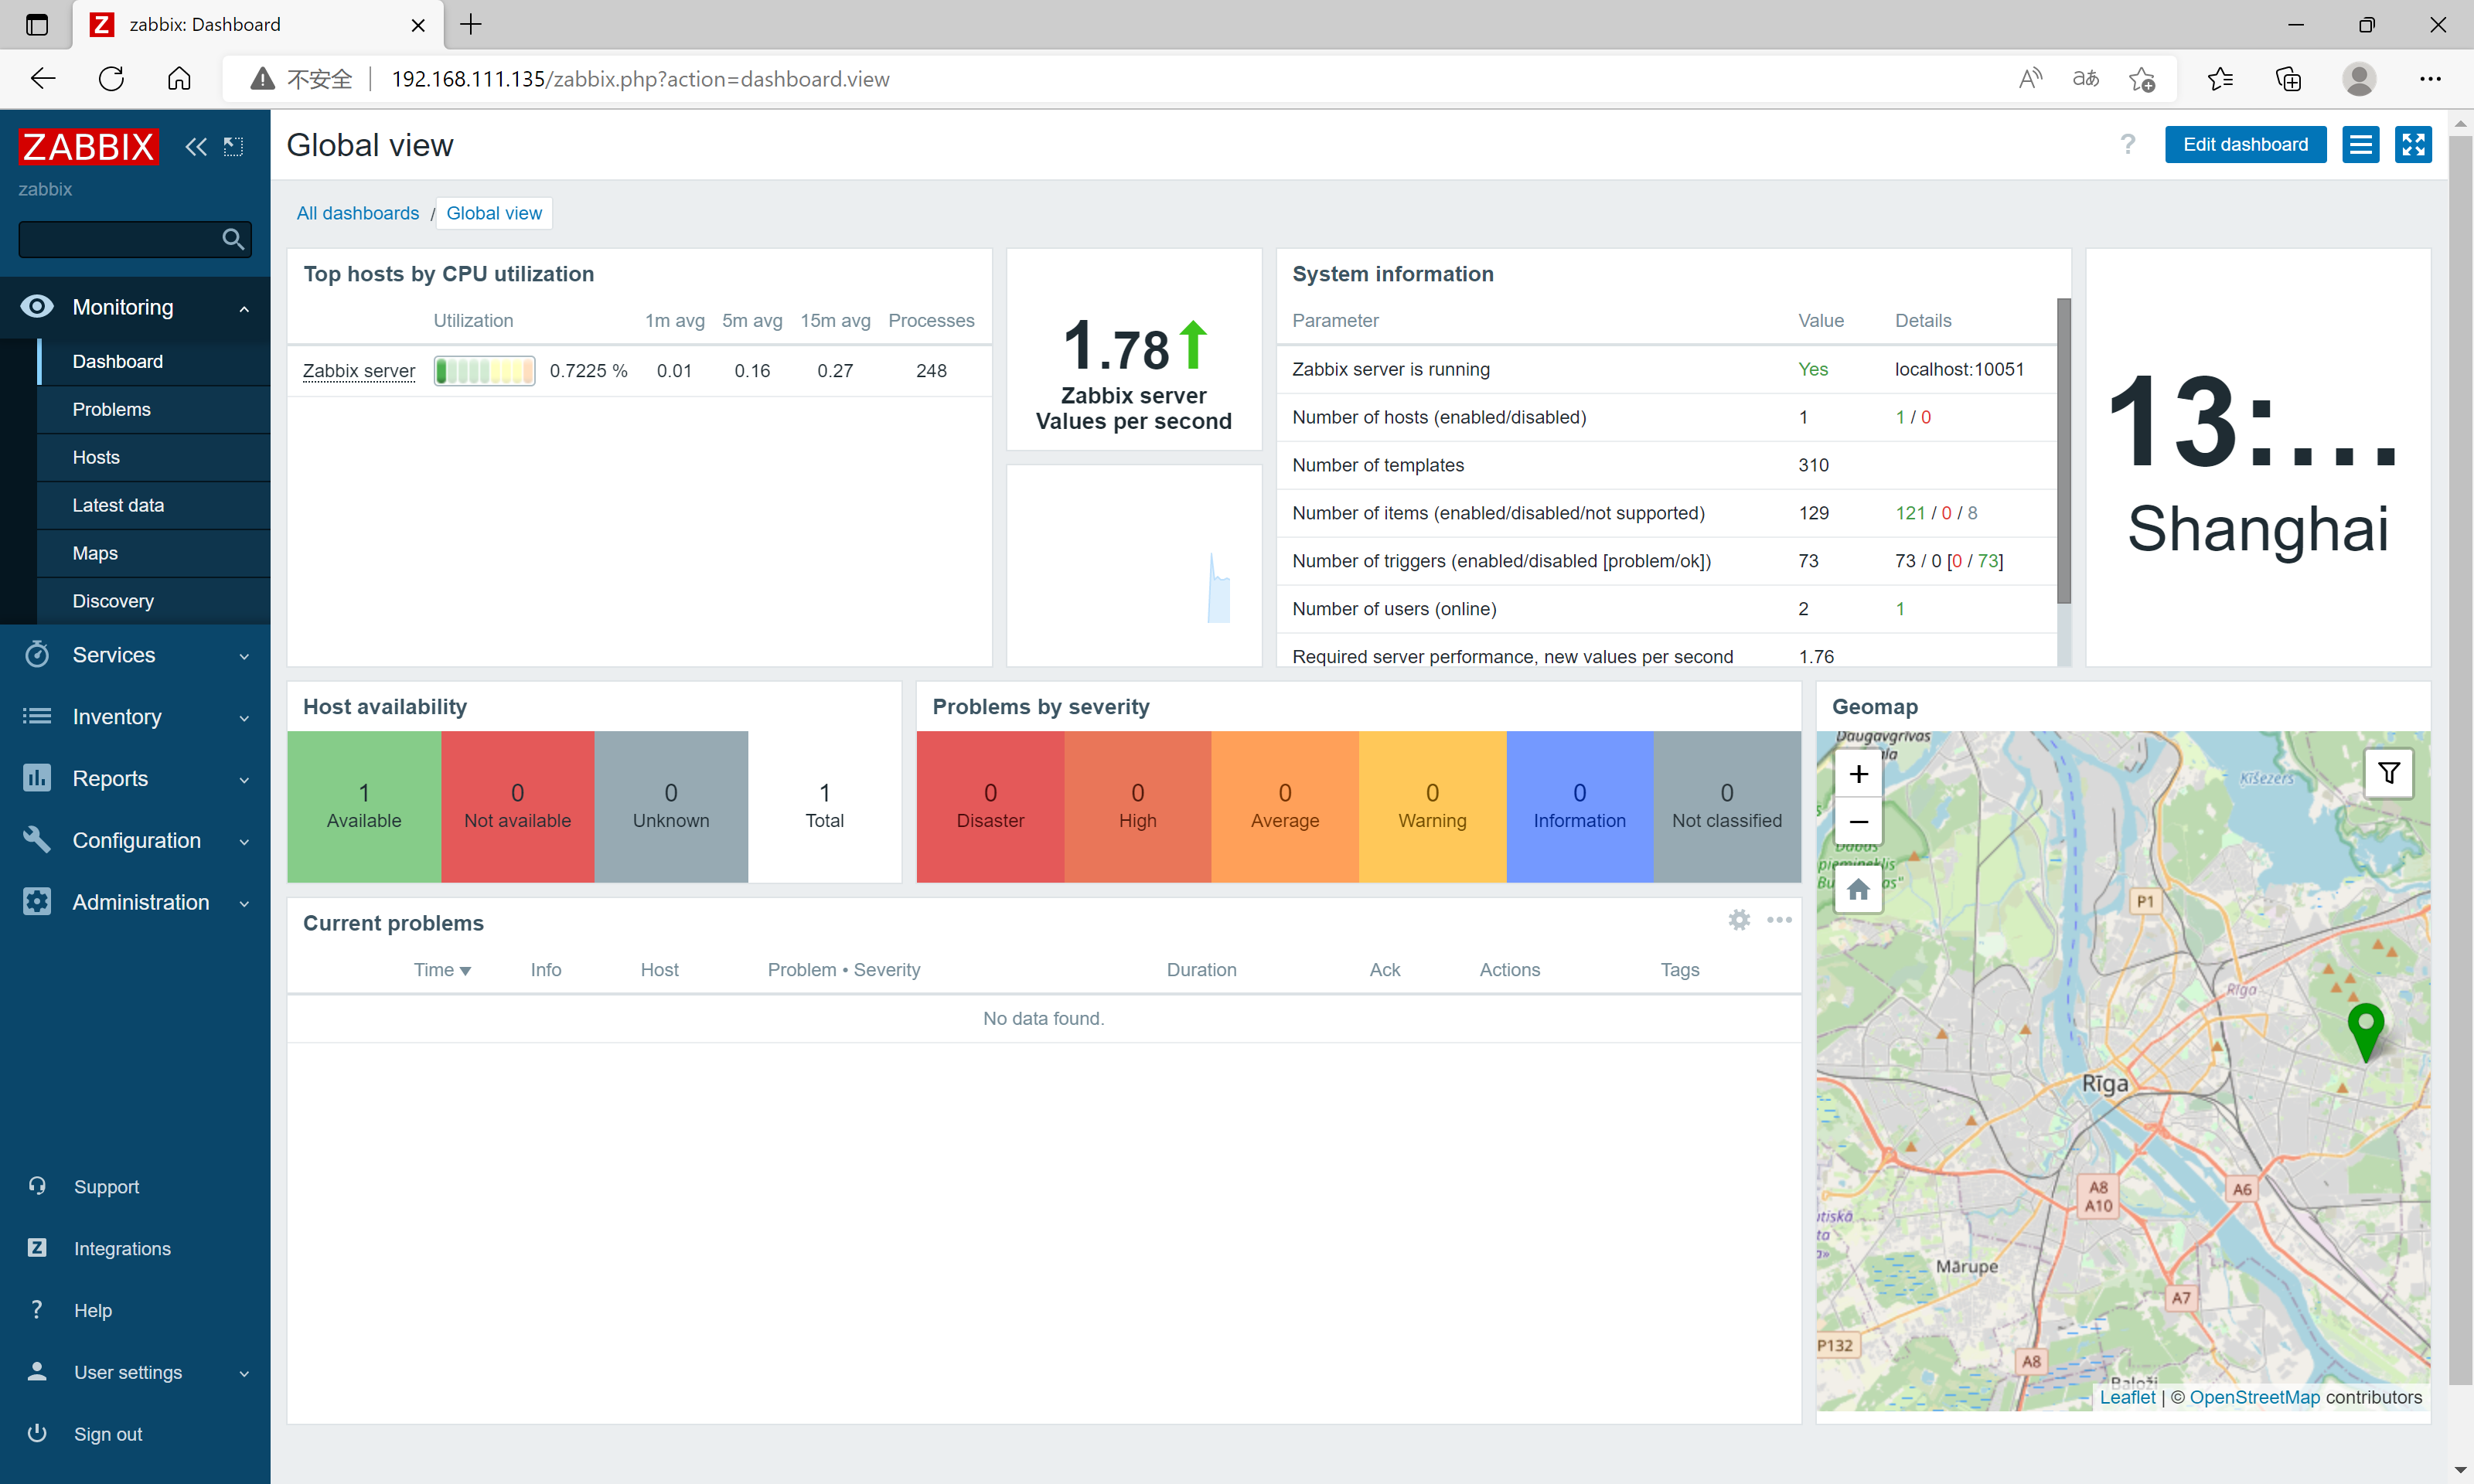This screenshot has height=1484, width=2474.
Task: Click the Reports chart icon
Action: pos(37,778)
